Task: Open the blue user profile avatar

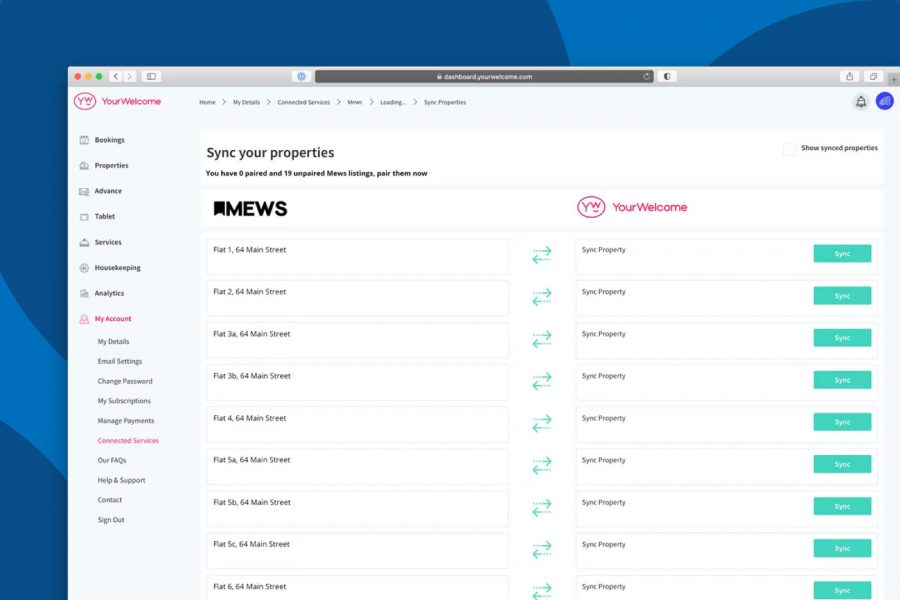Action: click(x=885, y=101)
